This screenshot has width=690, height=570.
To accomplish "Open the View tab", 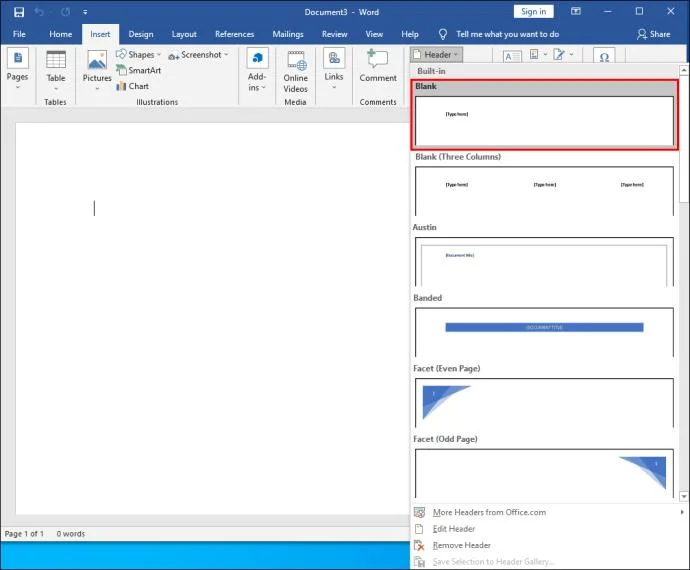I will pos(374,34).
